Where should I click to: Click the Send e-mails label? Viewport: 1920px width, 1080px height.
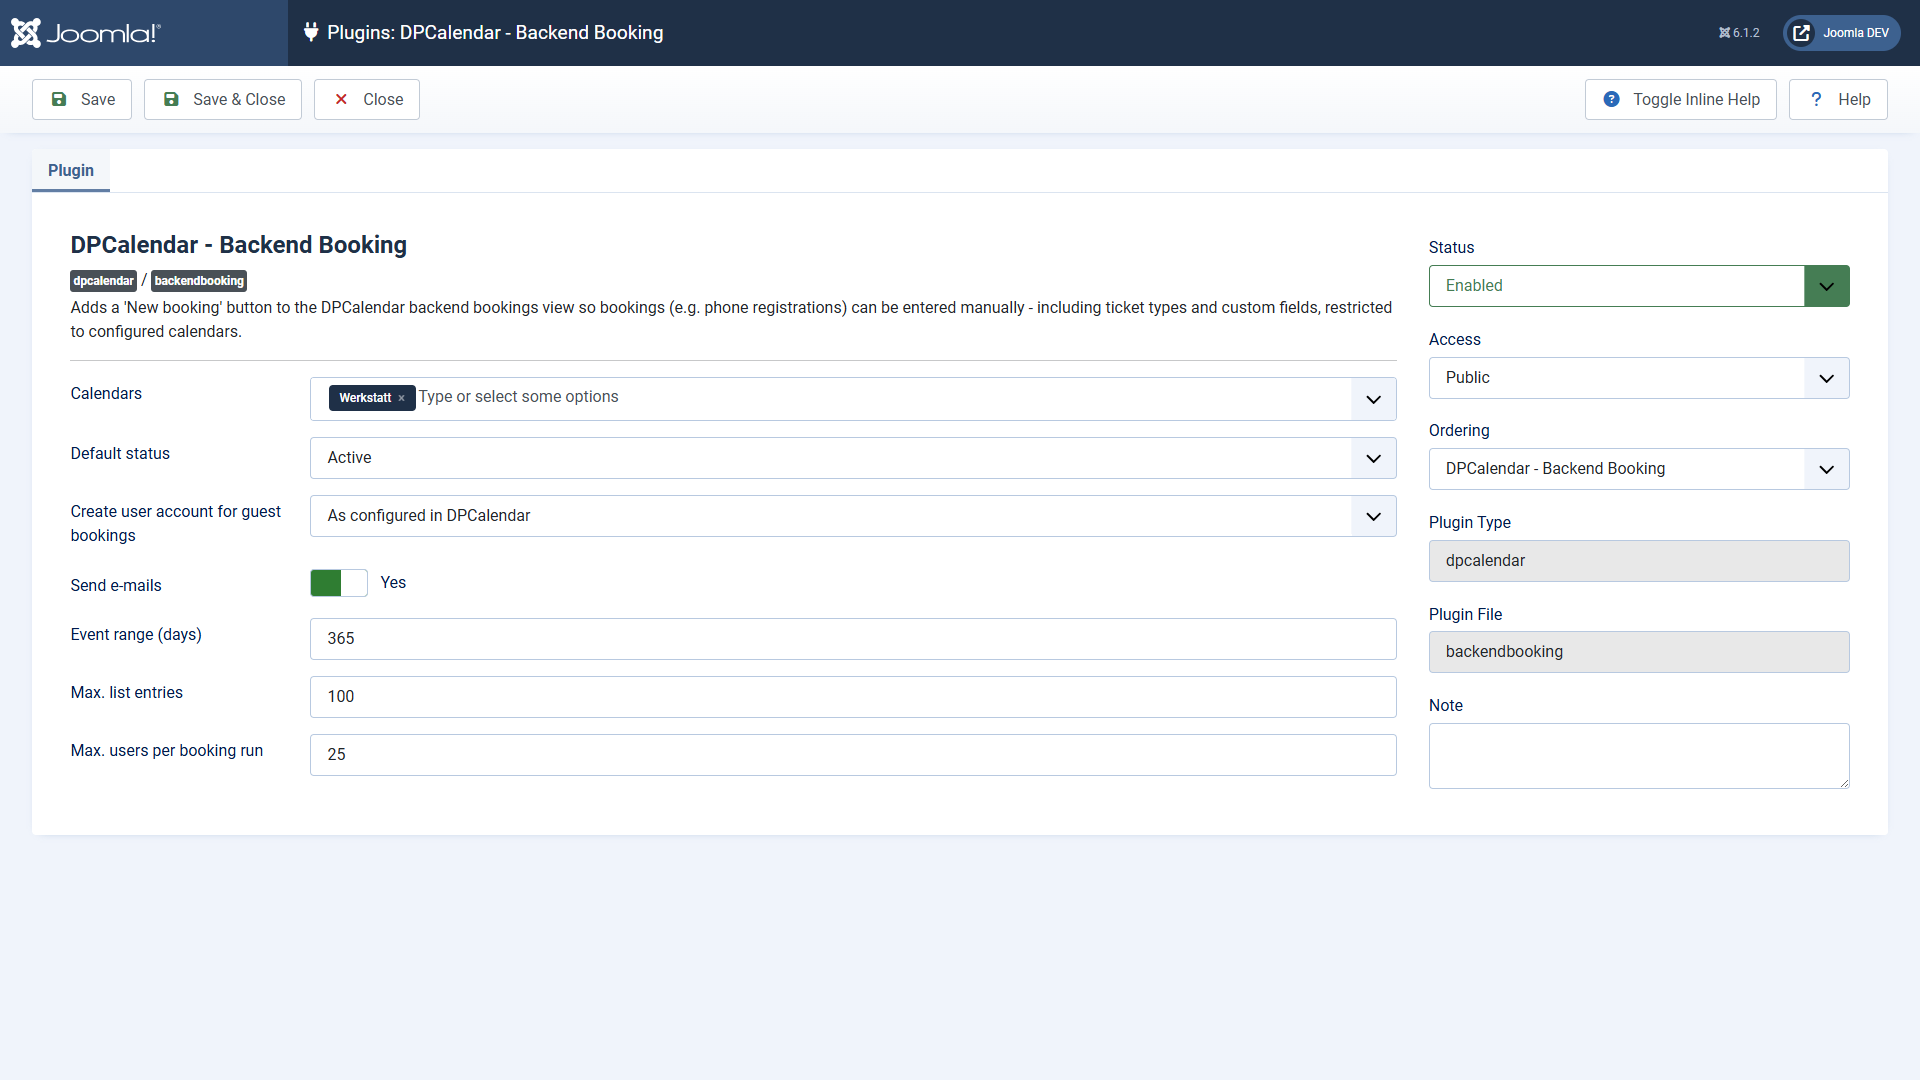click(x=116, y=586)
